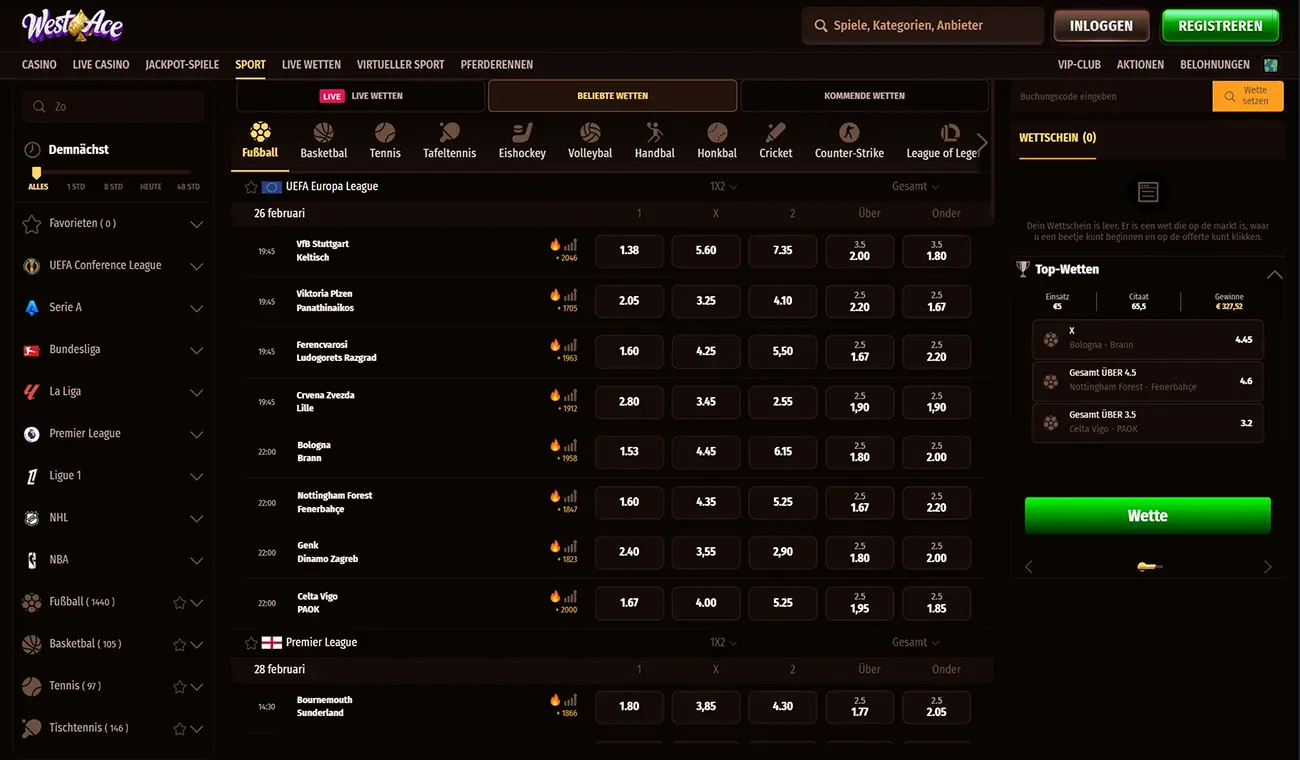Screen dimensions: 1300x760
Task: Expand UEFA Conference League sidebar entry
Action: 197,266
